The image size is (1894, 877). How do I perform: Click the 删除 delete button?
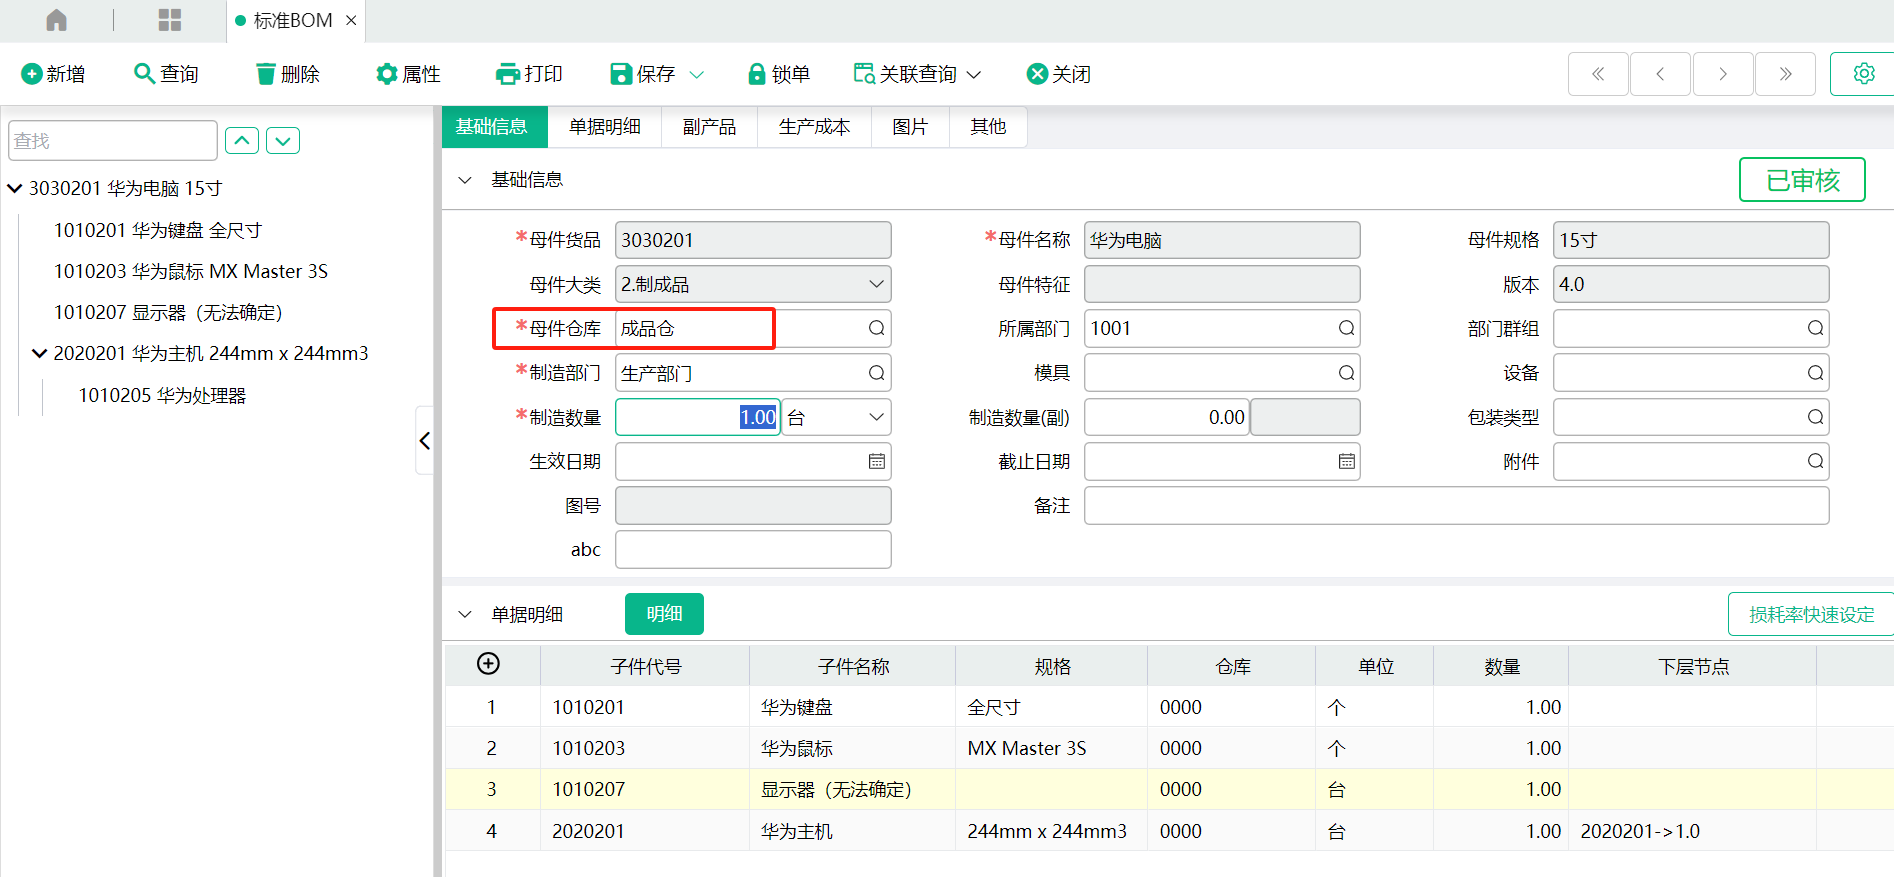point(287,74)
